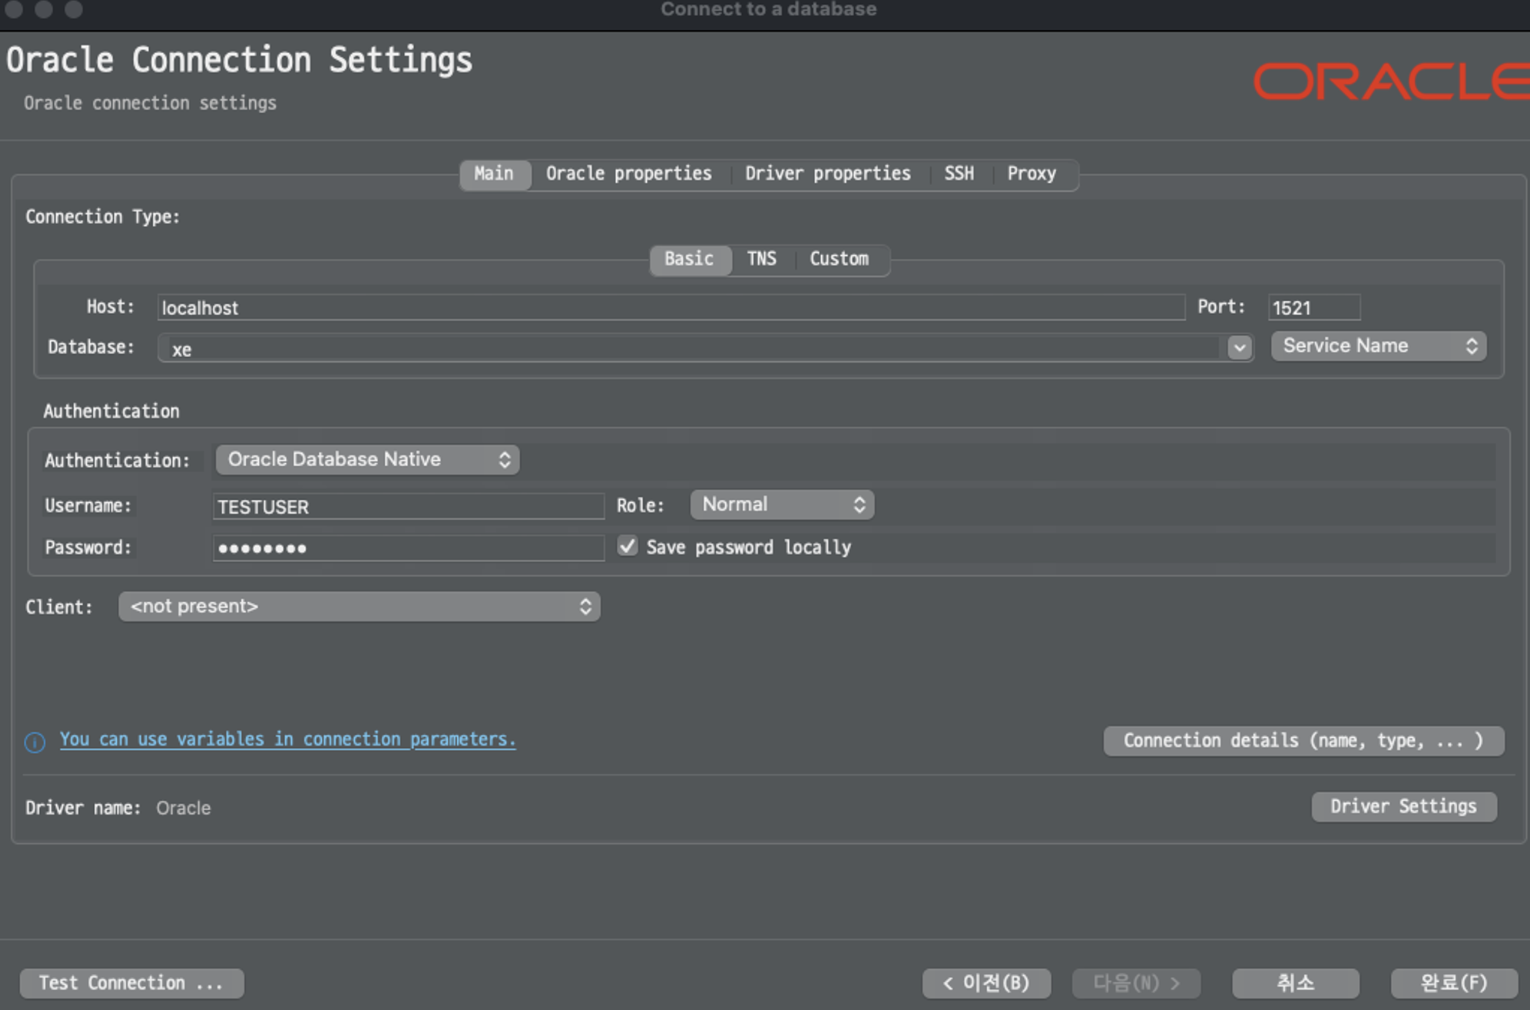The height and width of the screenshot is (1010, 1530).
Task: Open the Service Name dropdown
Action: (1378, 346)
